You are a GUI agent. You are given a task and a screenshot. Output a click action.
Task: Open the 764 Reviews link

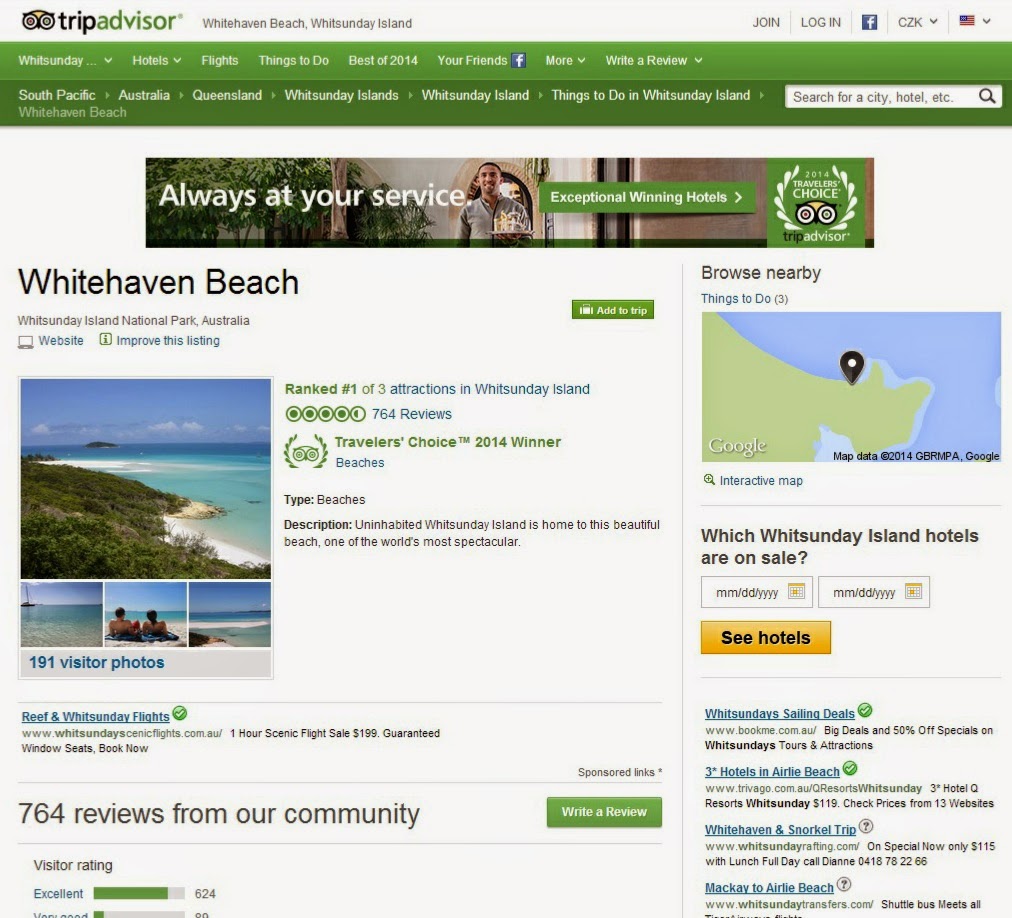point(412,414)
